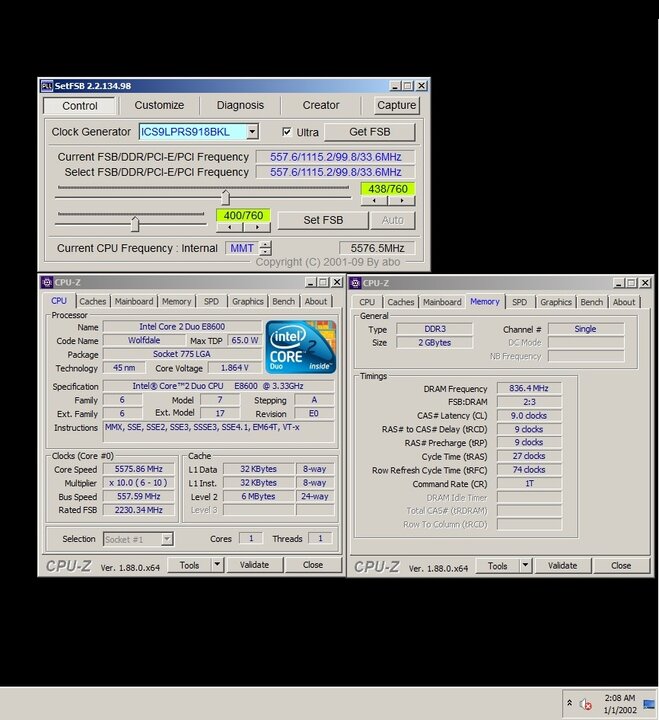Expand the Socket #1 selection dropdown
This screenshot has width=659, height=720.
[x=167, y=539]
